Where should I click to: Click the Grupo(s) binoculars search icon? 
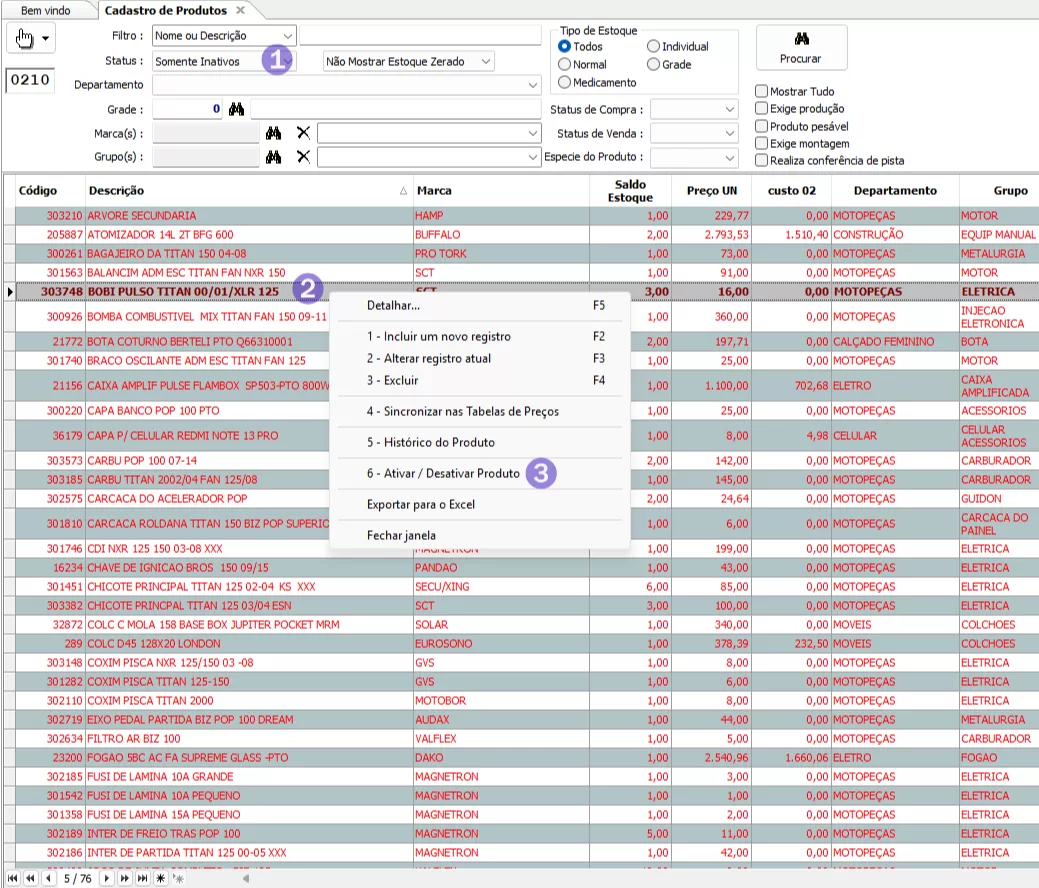tap(275, 157)
